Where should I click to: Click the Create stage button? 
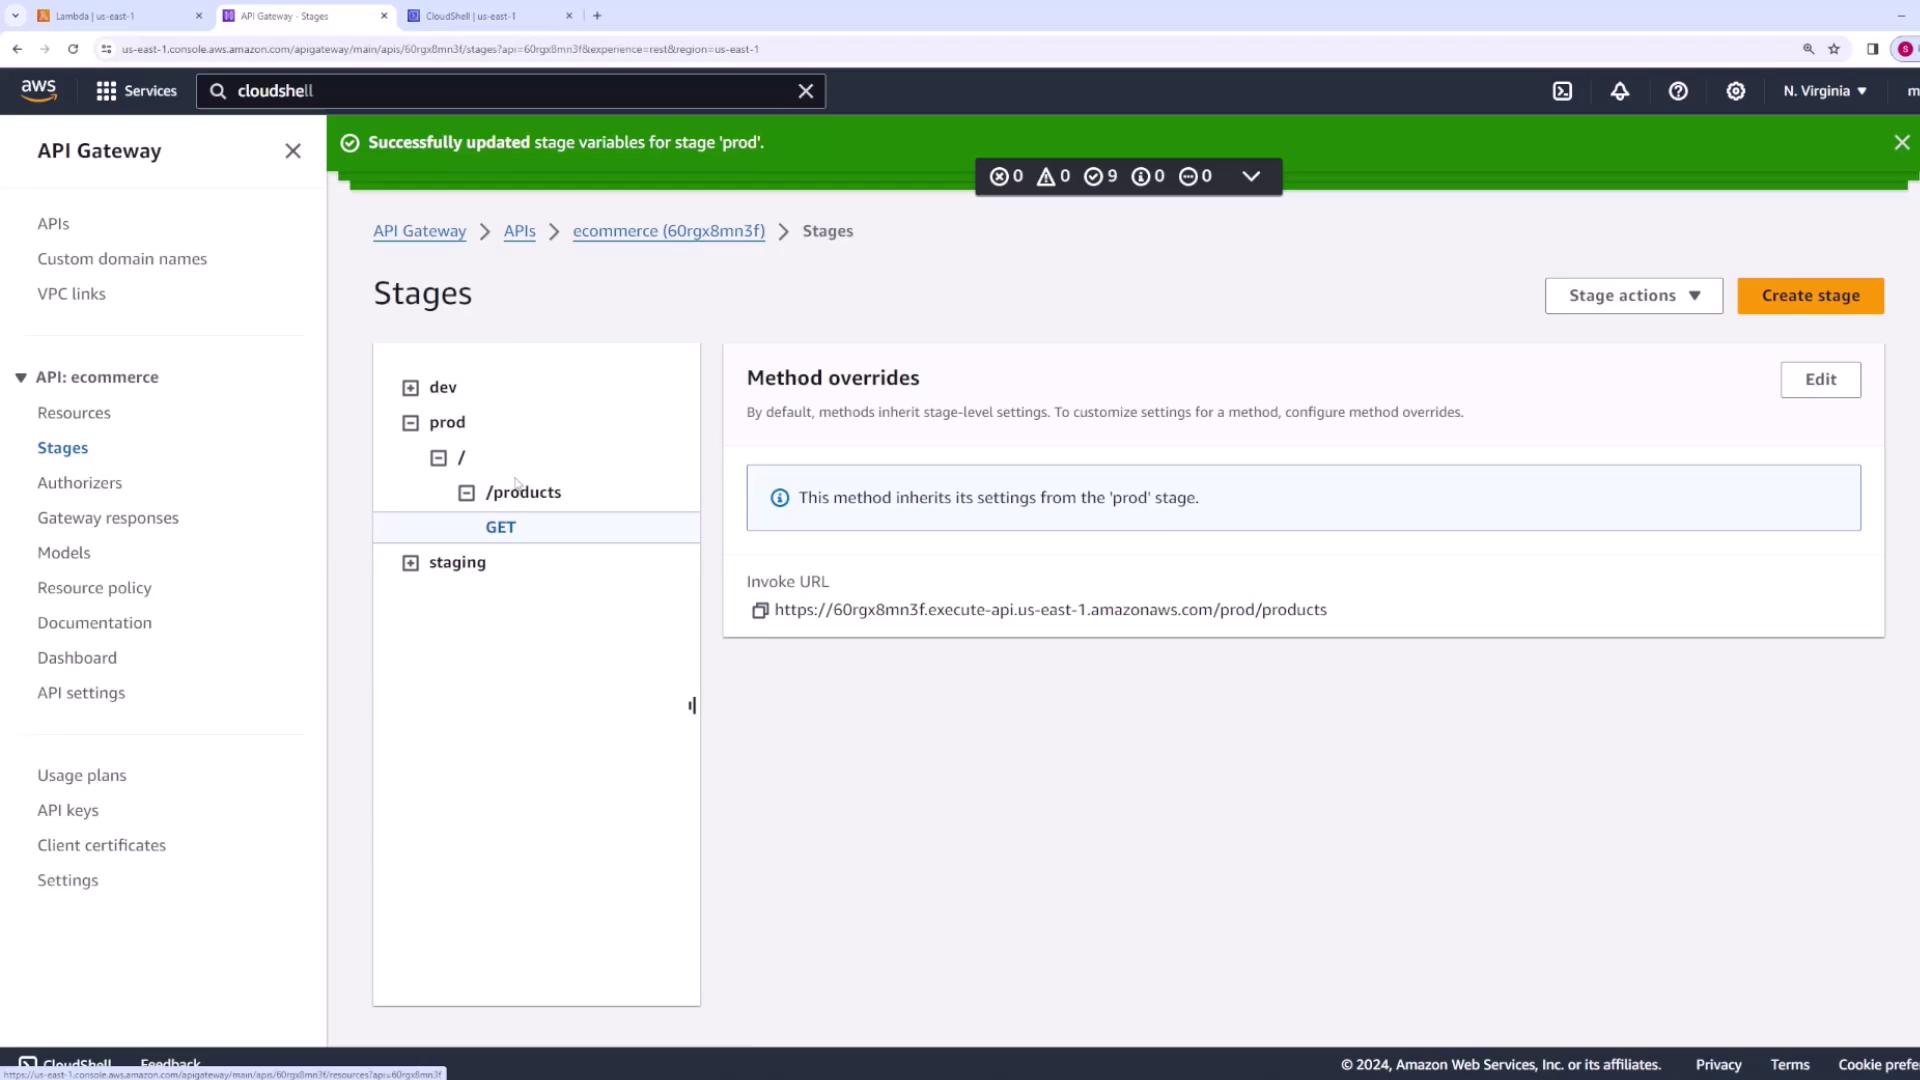(x=1810, y=296)
